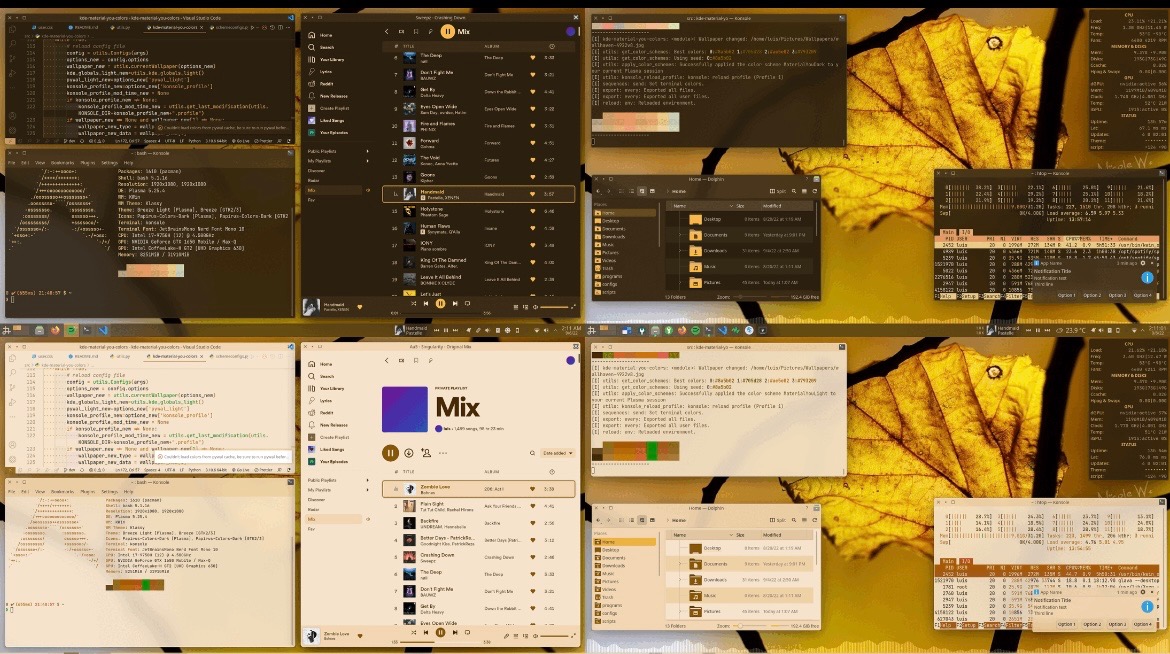Click Home in dark Spotify sidebar
This screenshot has height=654, width=1170.
click(321, 35)
